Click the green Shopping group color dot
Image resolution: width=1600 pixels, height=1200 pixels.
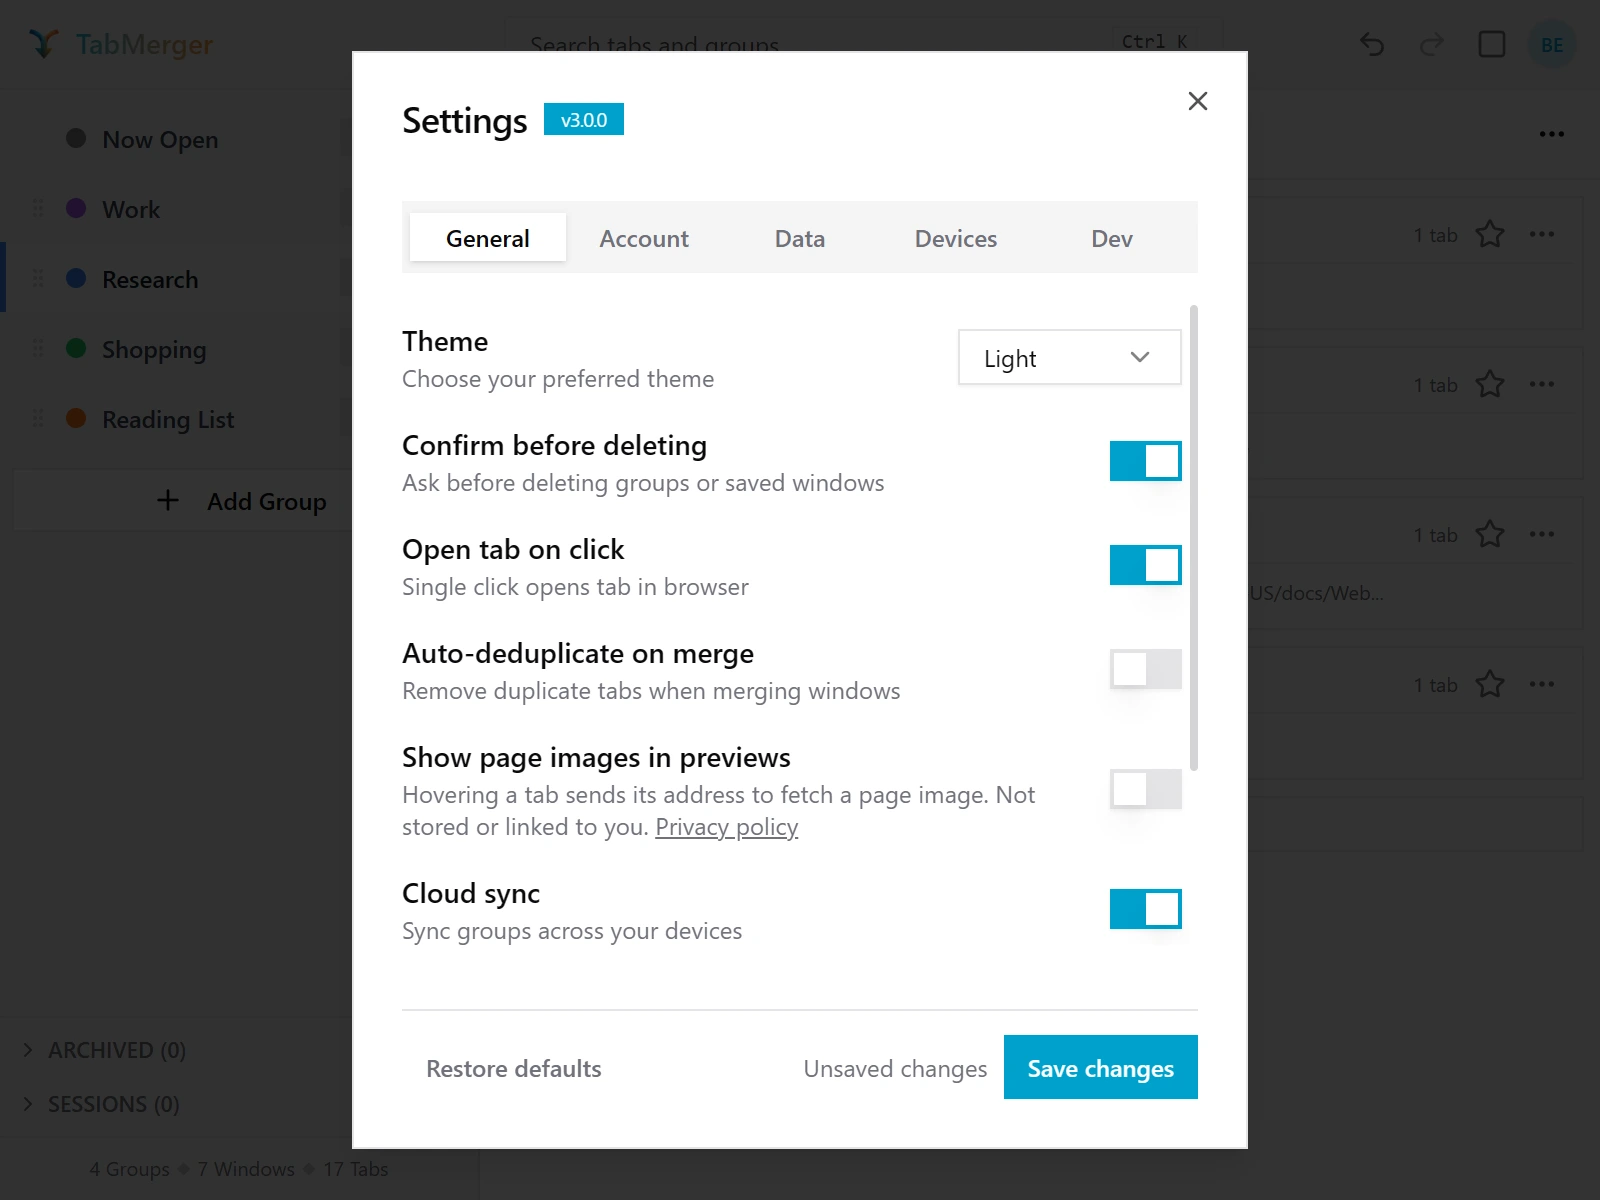[76, 348]
